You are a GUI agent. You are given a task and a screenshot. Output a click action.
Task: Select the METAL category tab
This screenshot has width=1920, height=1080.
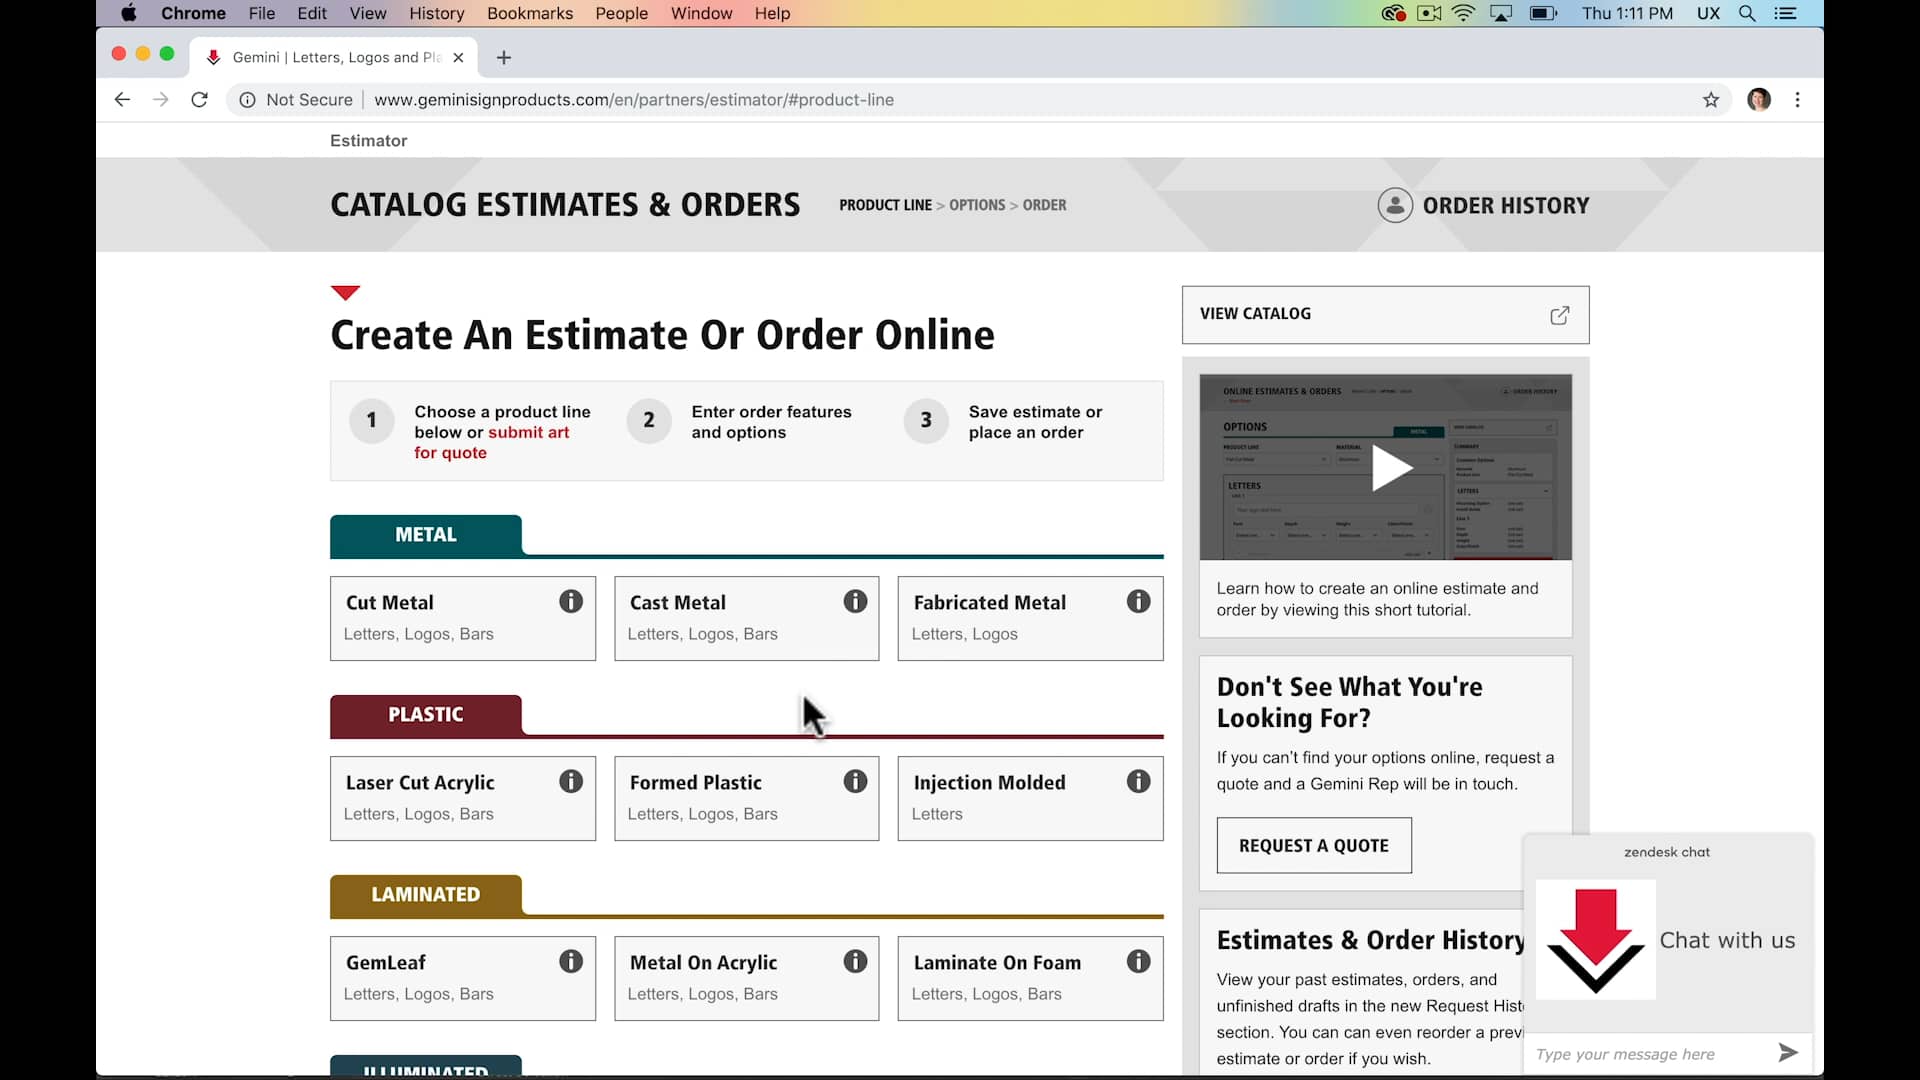425,535
